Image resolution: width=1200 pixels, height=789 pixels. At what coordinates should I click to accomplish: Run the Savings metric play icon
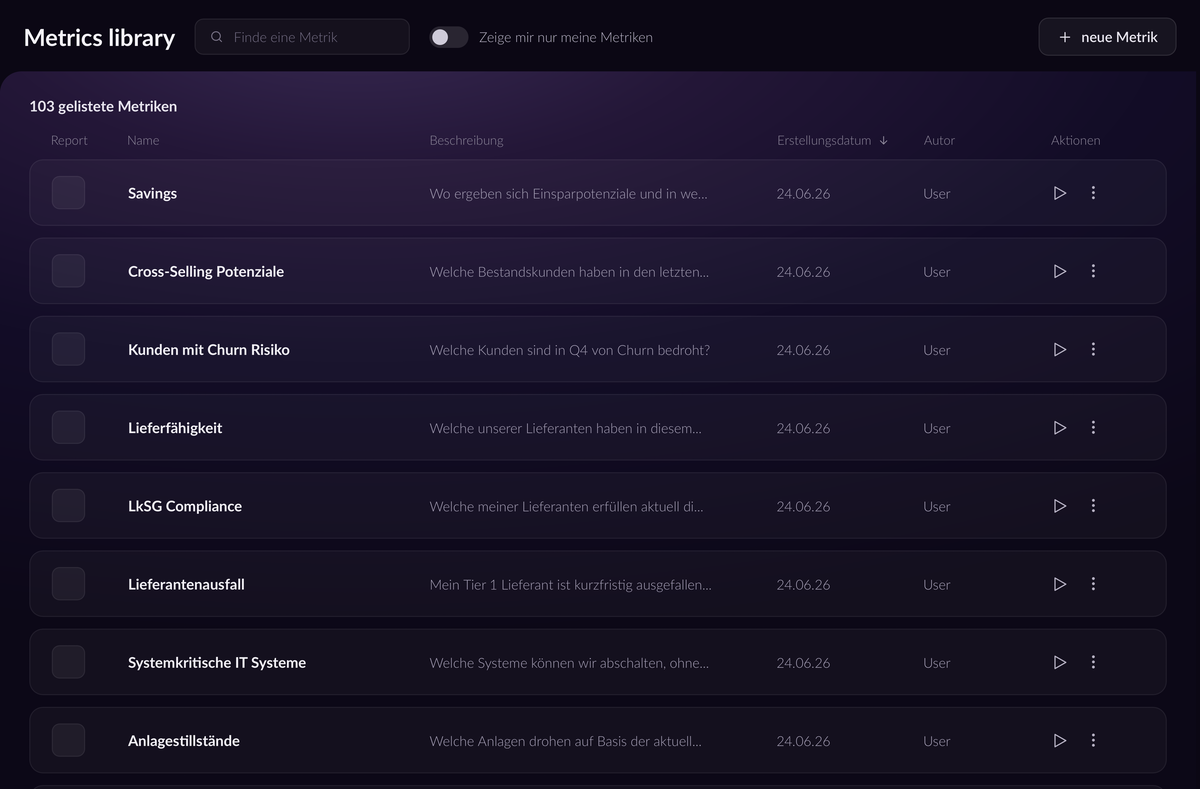[x=1060, y=193]
